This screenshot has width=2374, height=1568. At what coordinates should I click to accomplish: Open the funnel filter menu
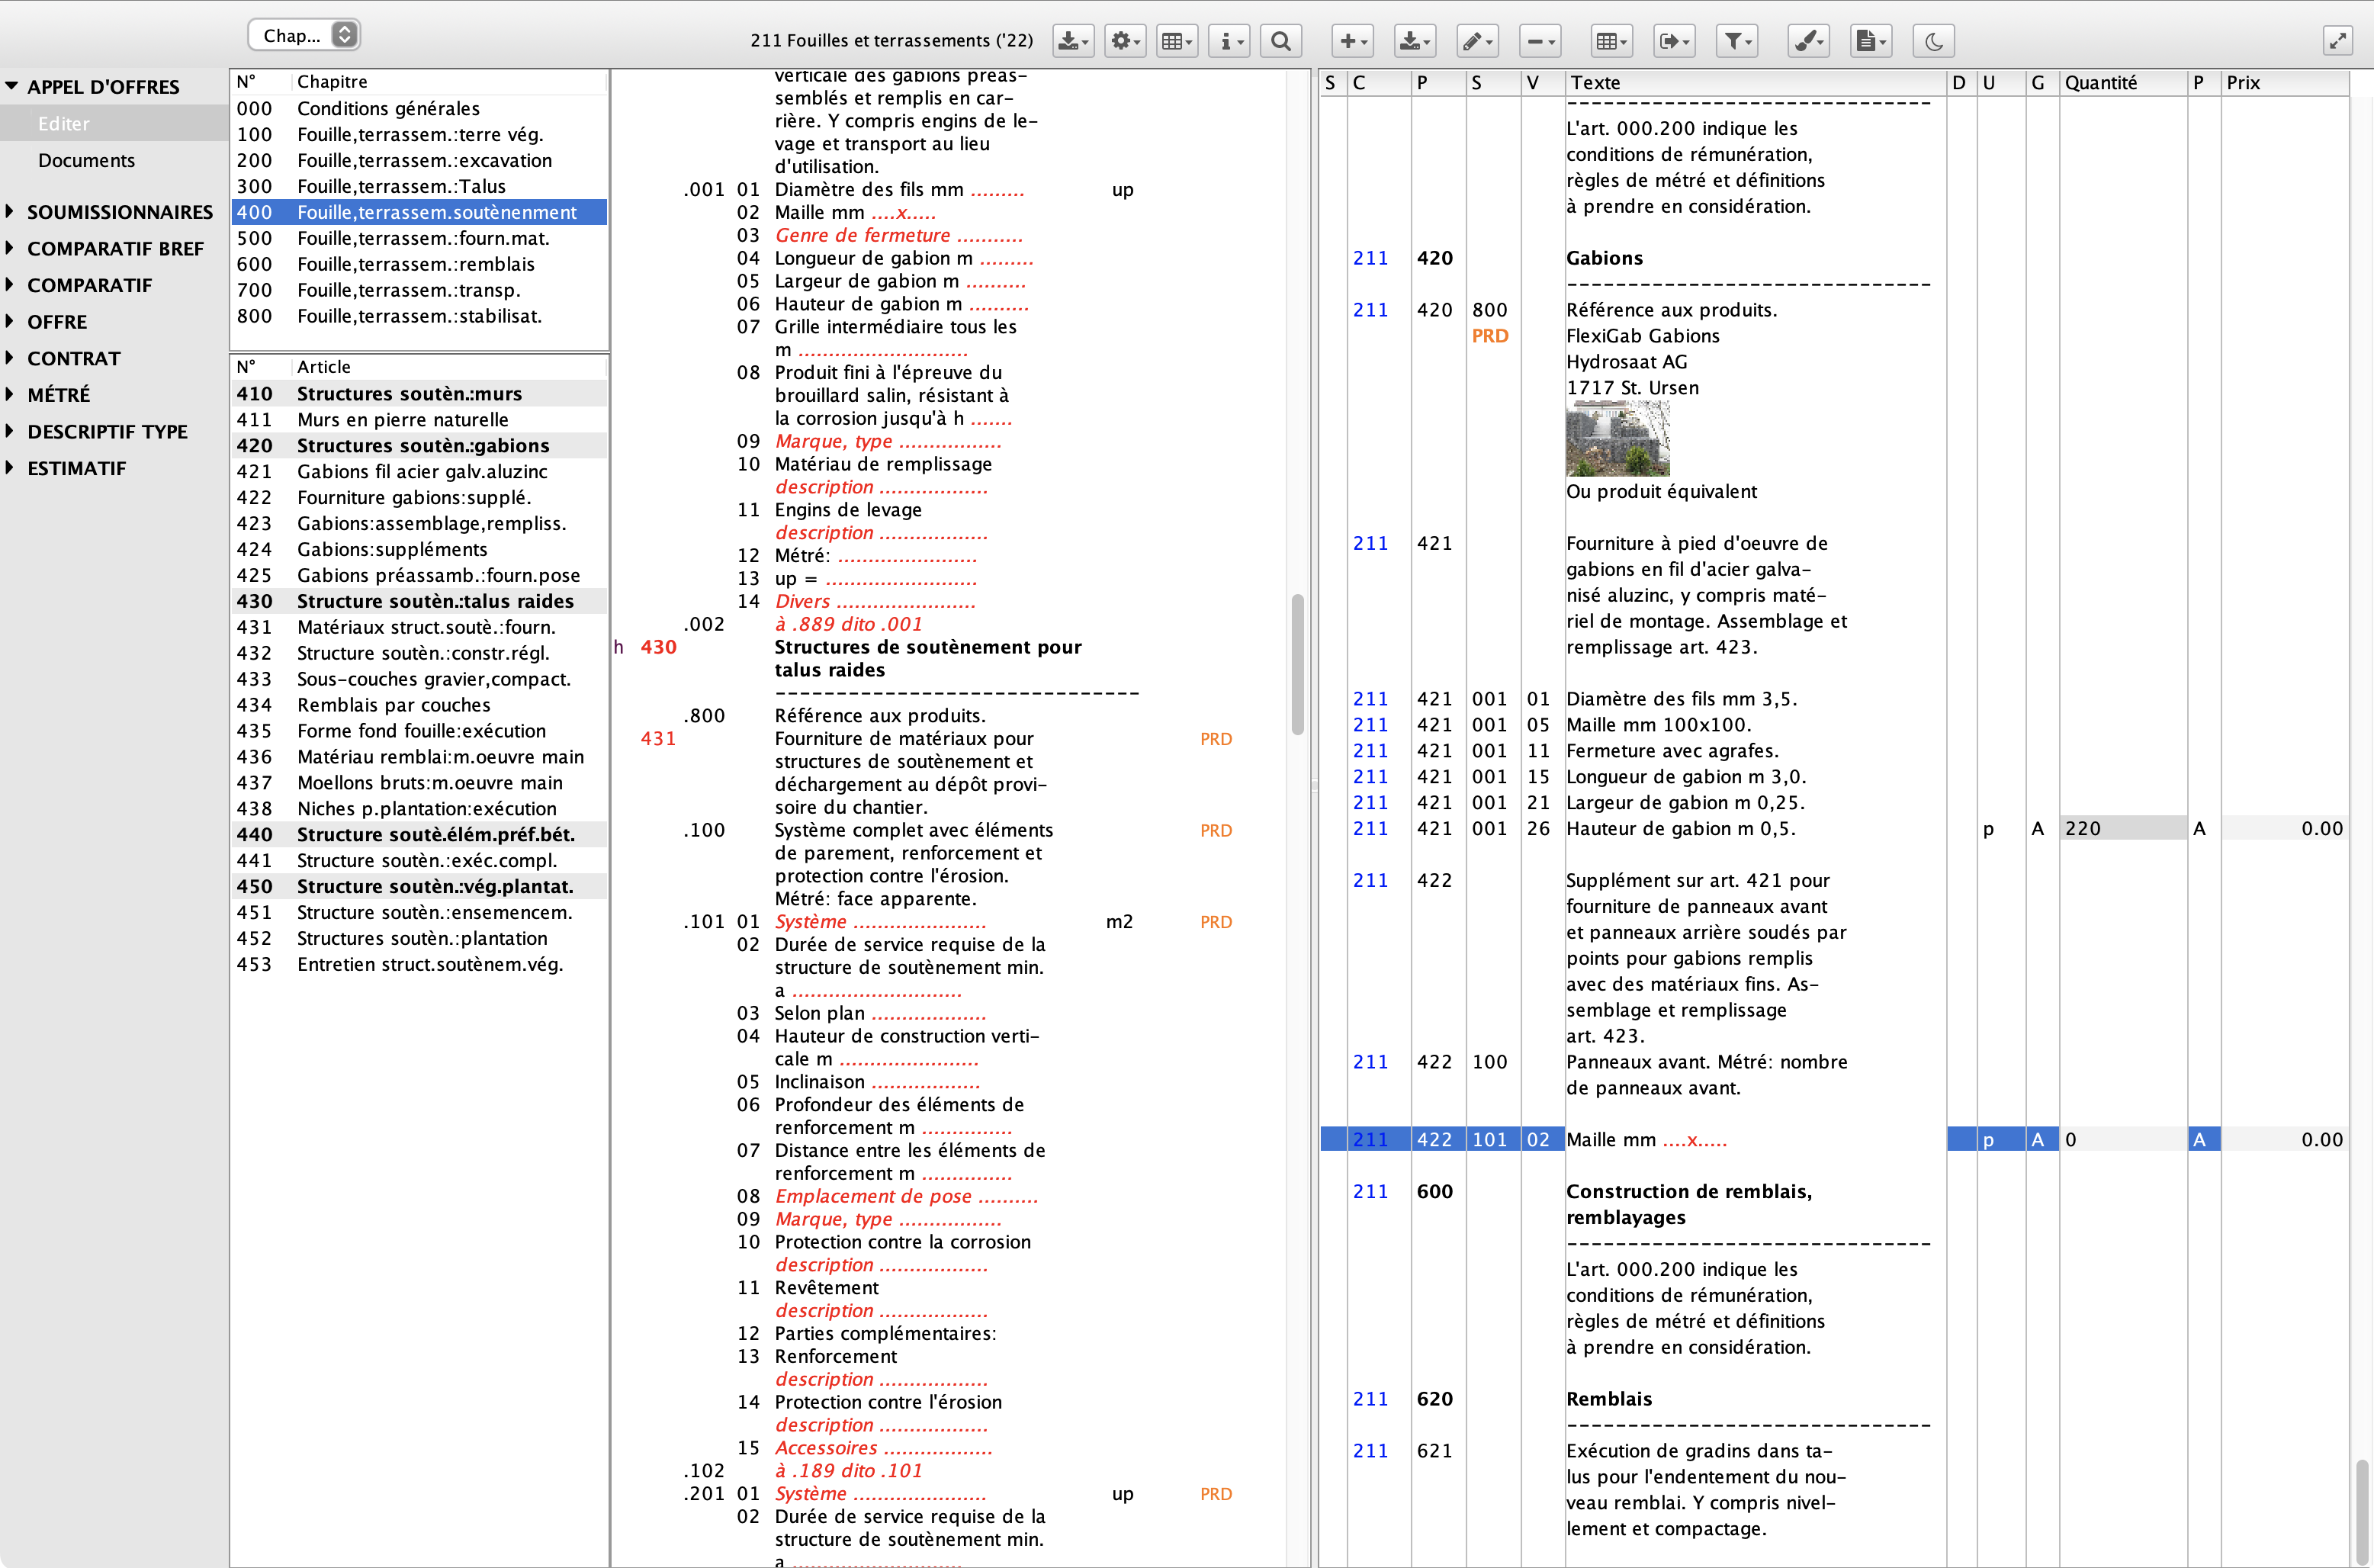(1737, 41)
